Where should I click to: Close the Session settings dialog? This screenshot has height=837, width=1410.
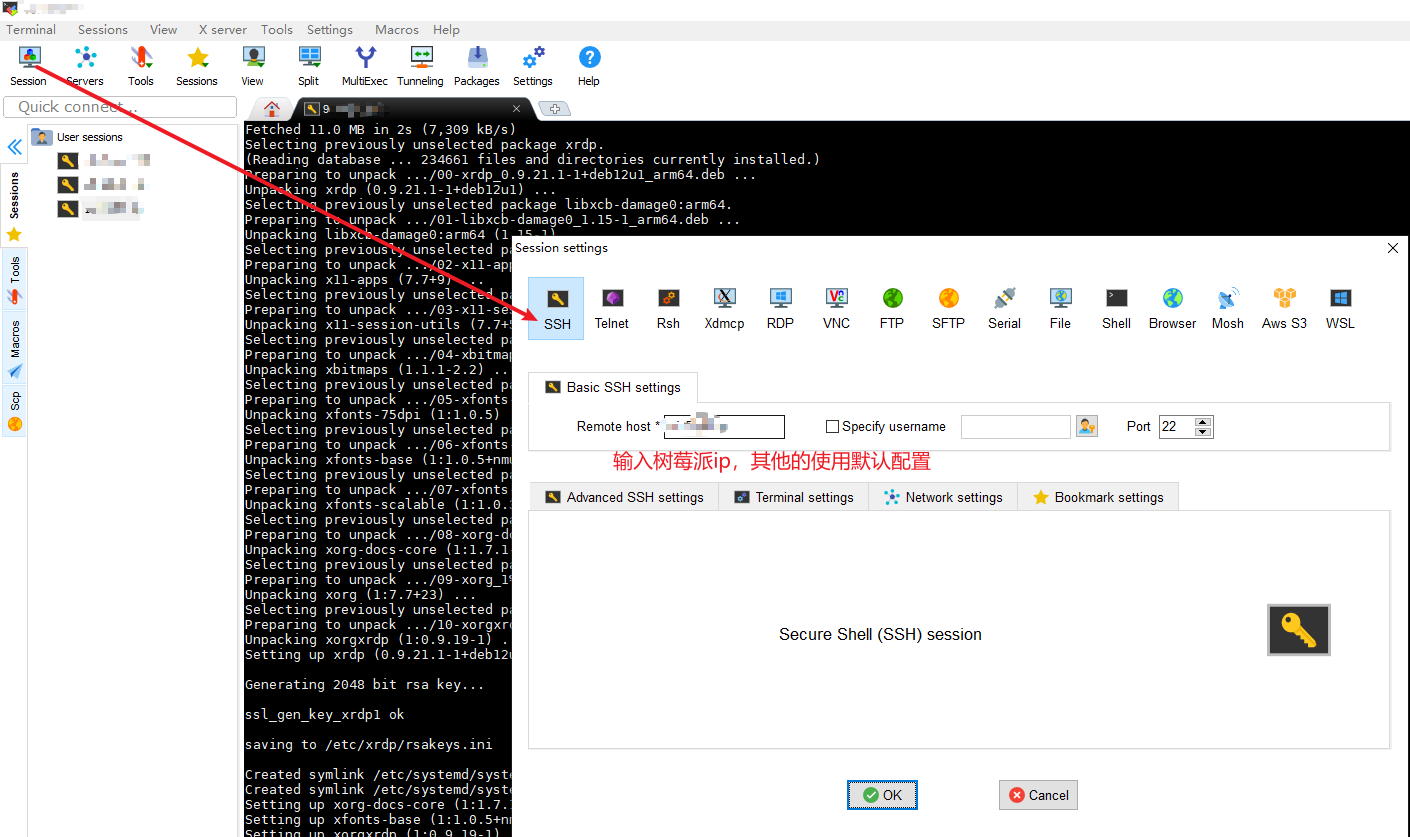pyautogui.click(x=1392, y=248)
